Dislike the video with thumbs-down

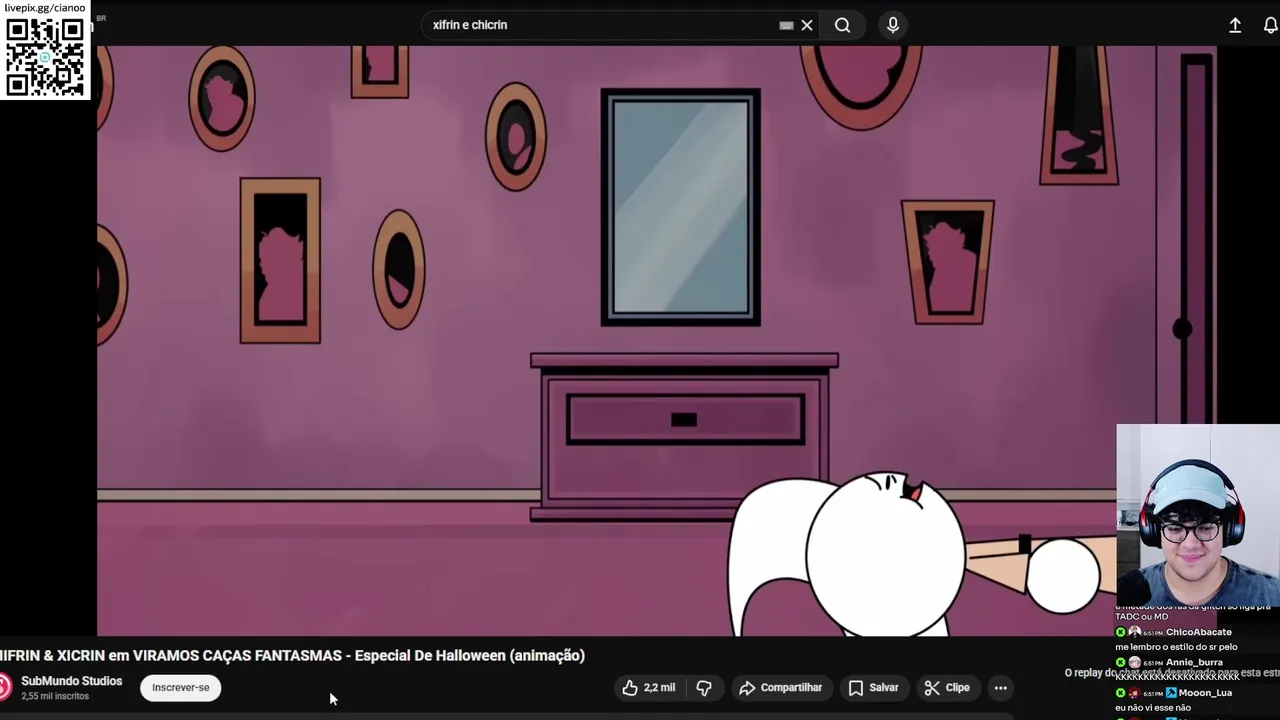704,688
